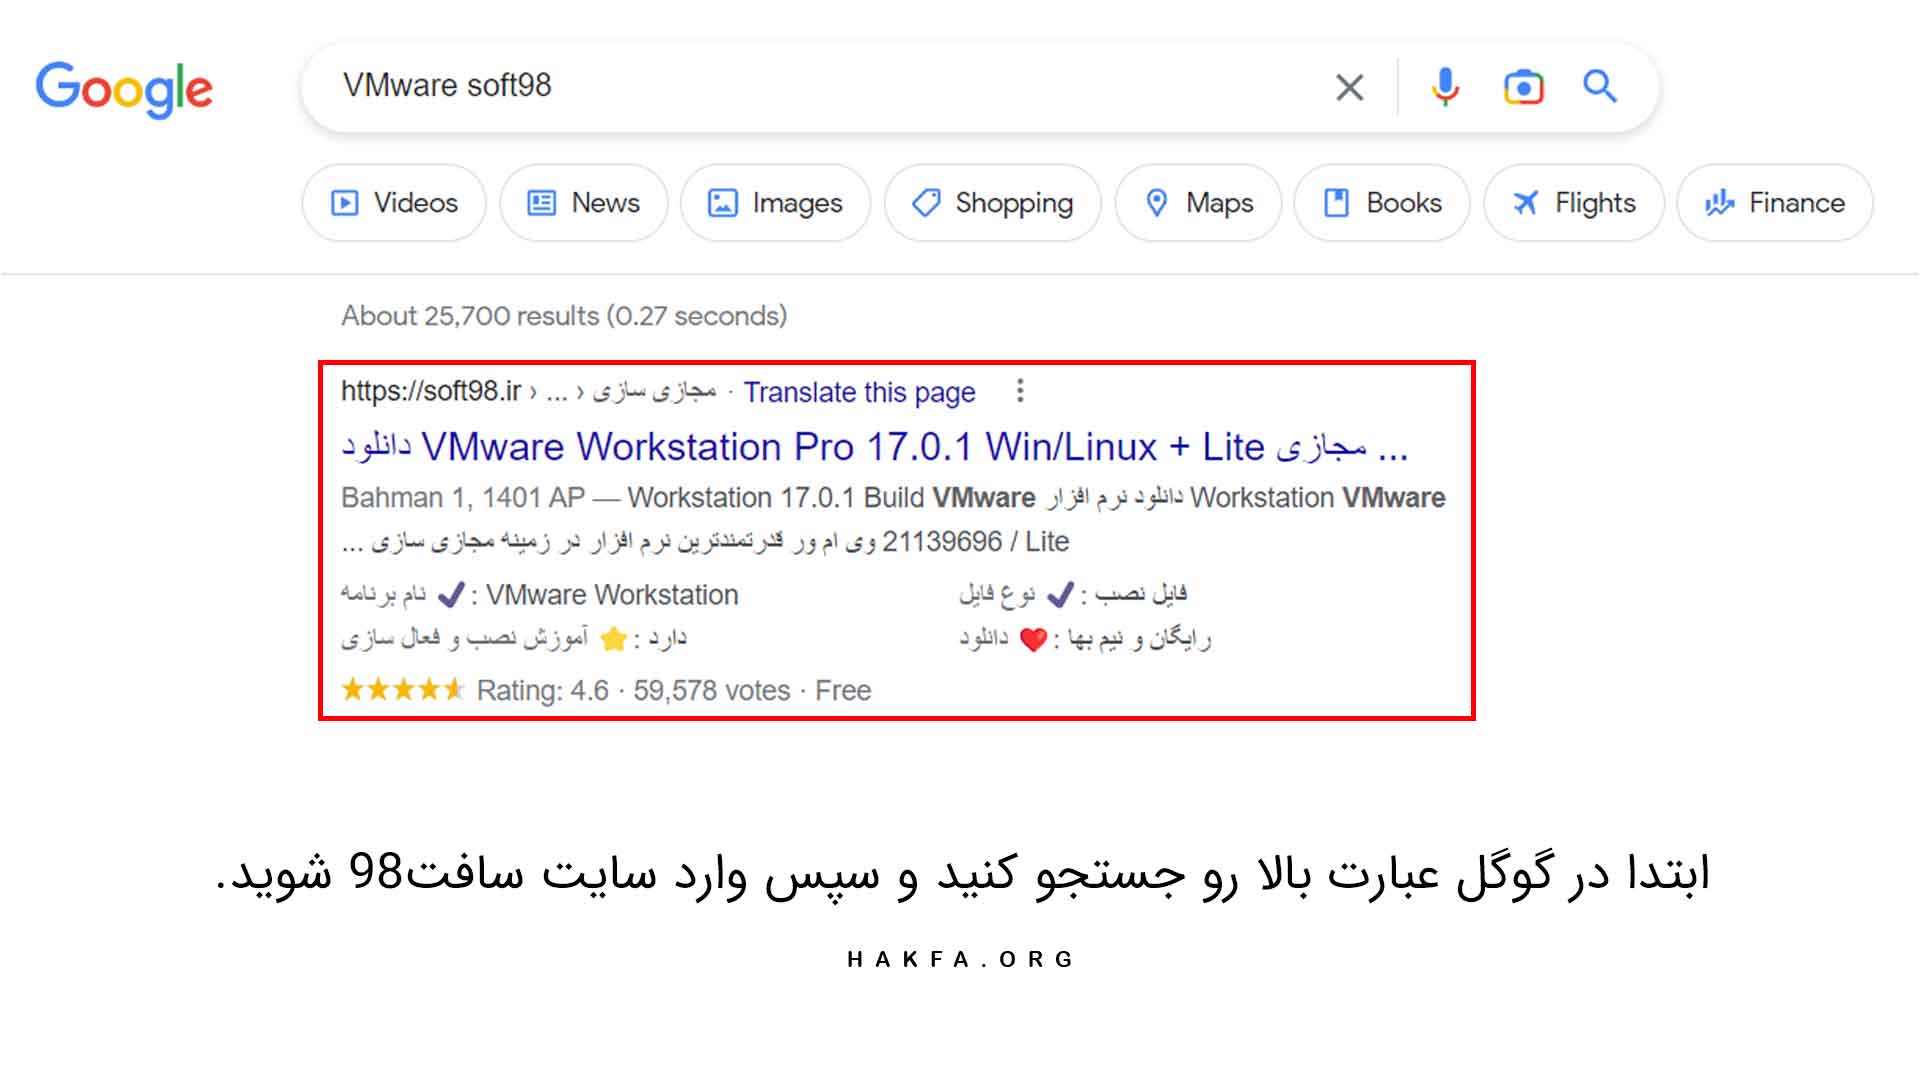The image size is (1920, 1080).
Task: Switch to News results
Action: [x=584, y=203]
